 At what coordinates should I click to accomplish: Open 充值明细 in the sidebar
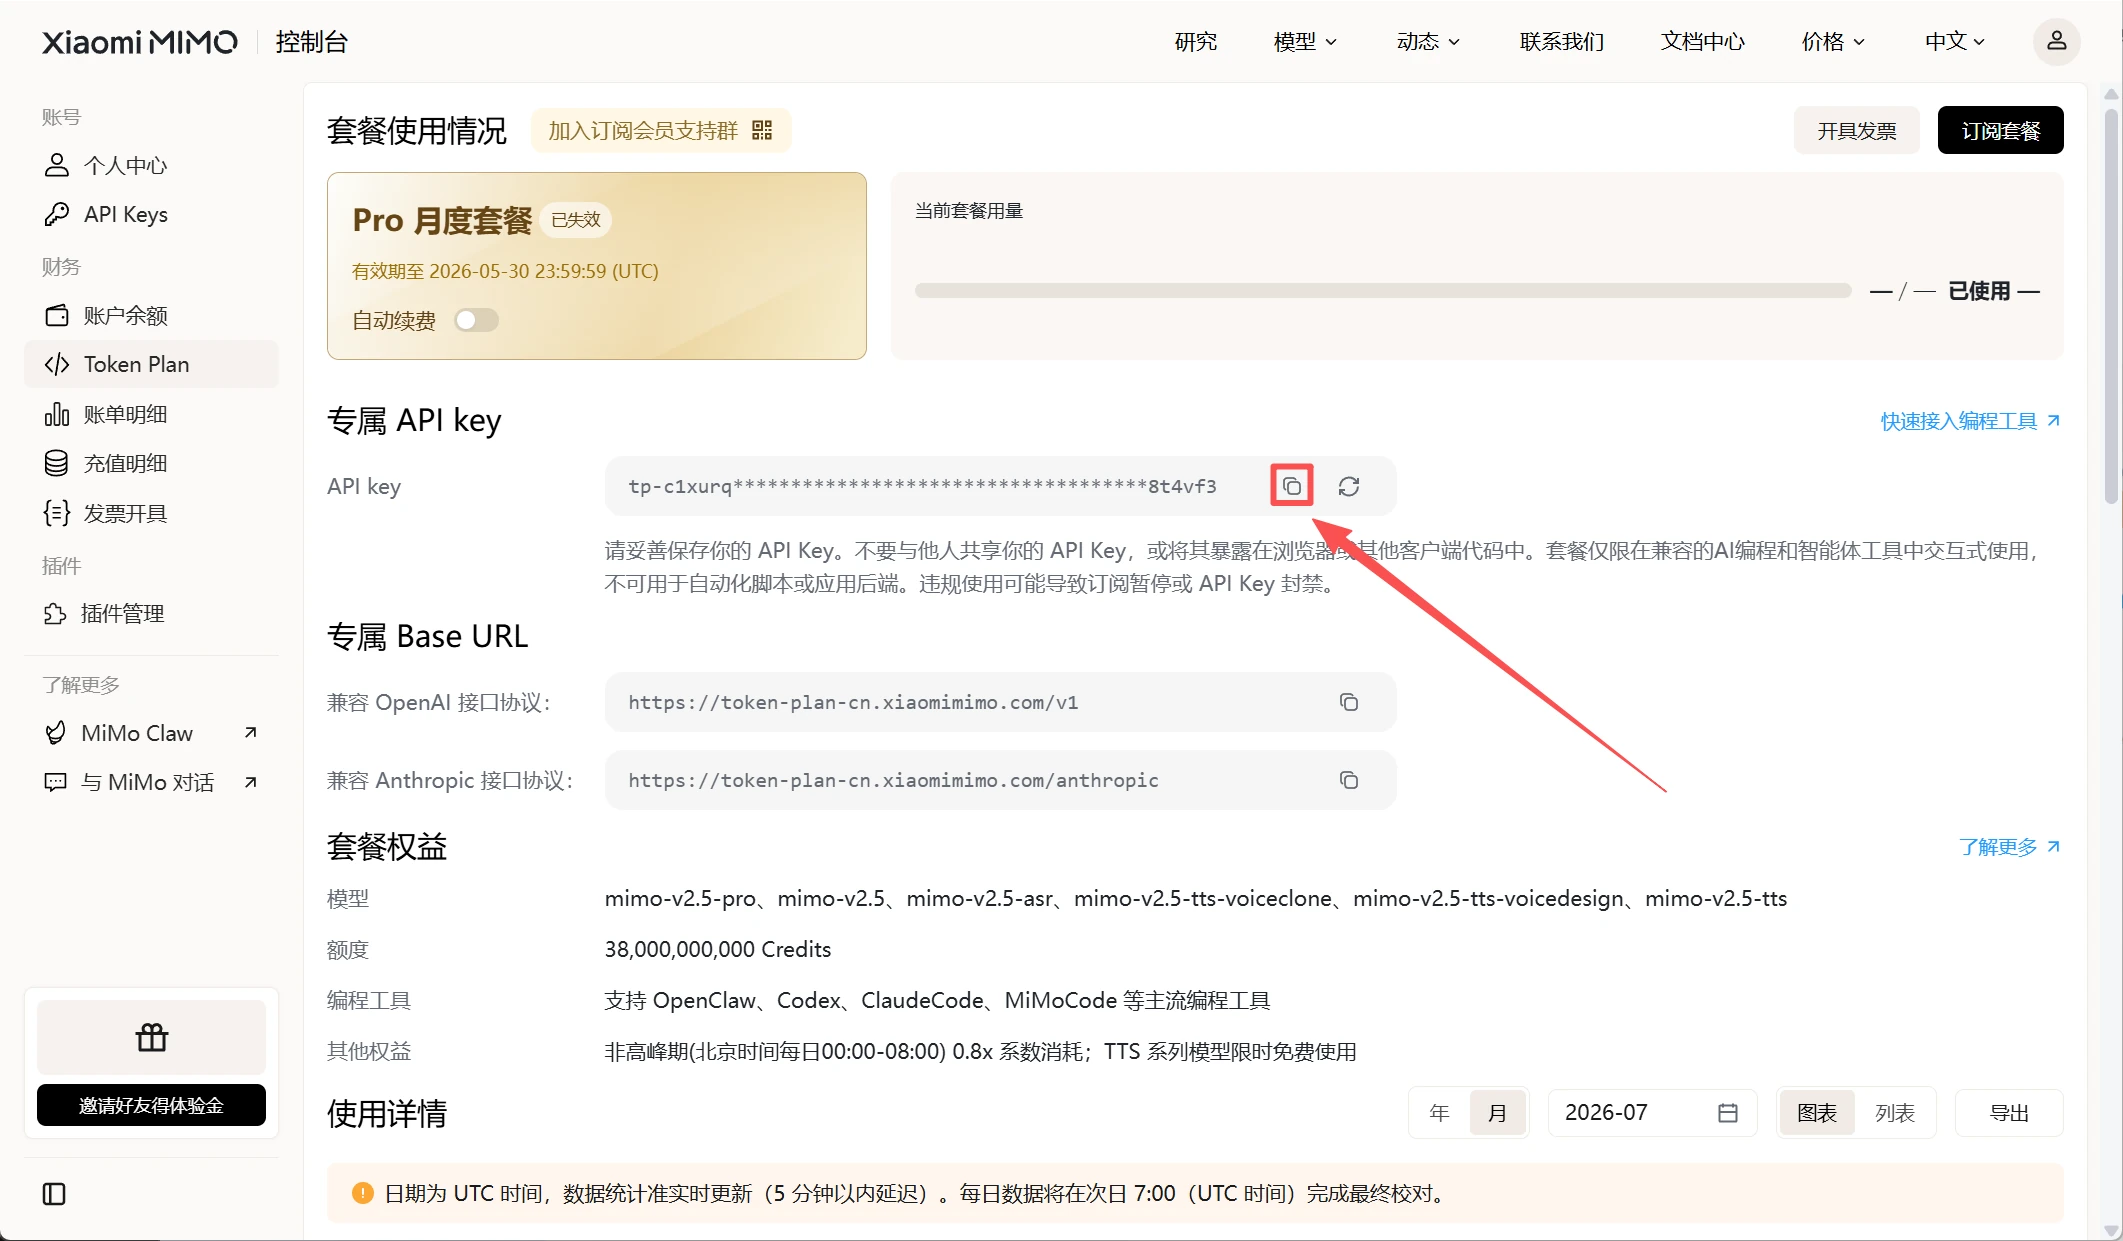pos(151,463)
